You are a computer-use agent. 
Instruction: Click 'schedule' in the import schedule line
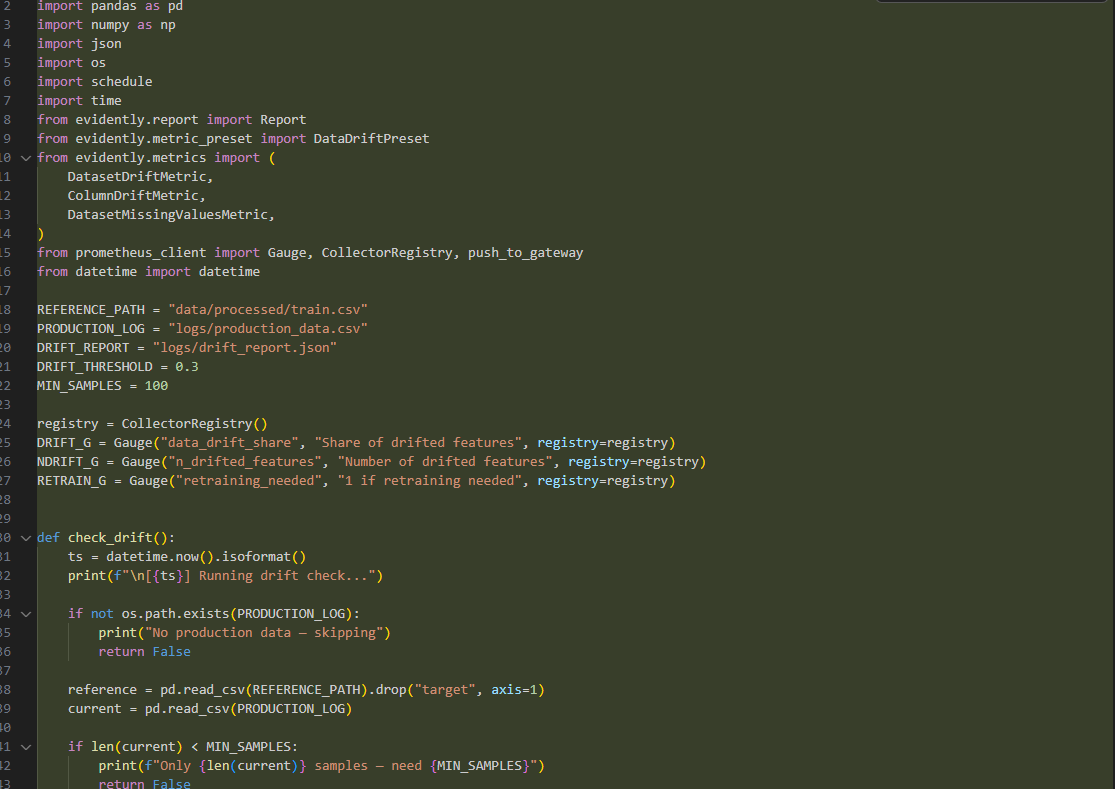[x=122, y=82]
